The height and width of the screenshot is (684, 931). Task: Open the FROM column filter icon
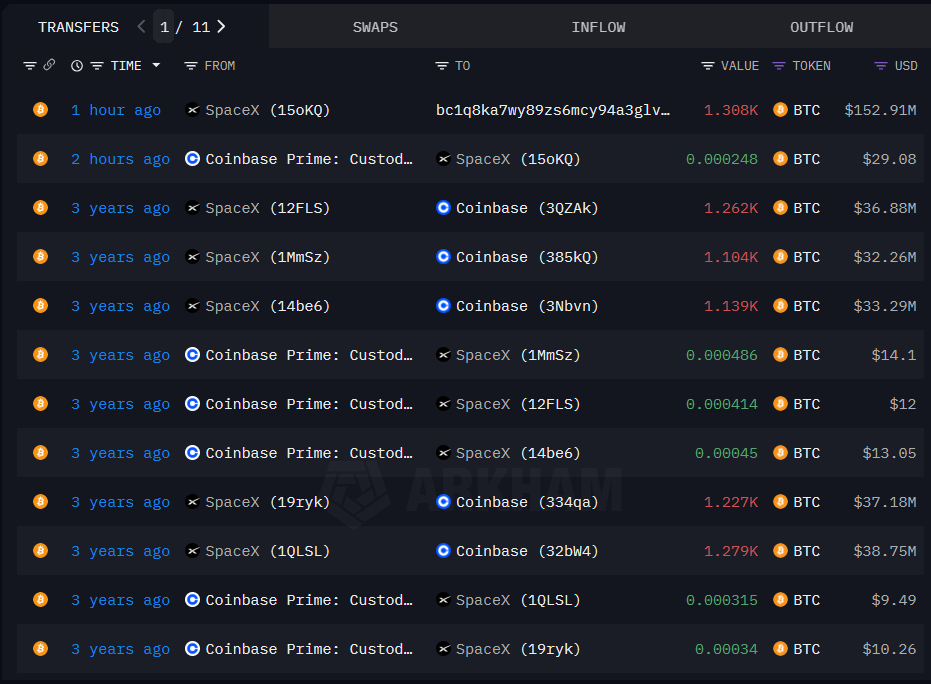[x=191, y=66]
